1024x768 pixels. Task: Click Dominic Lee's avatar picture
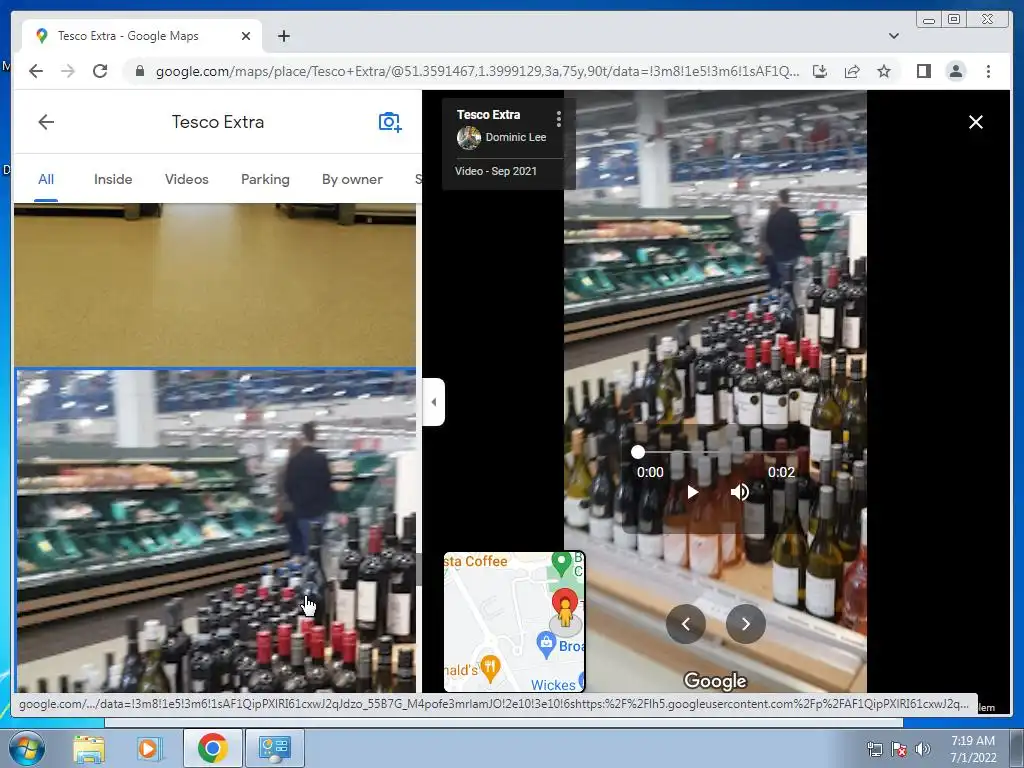point(469,137)
